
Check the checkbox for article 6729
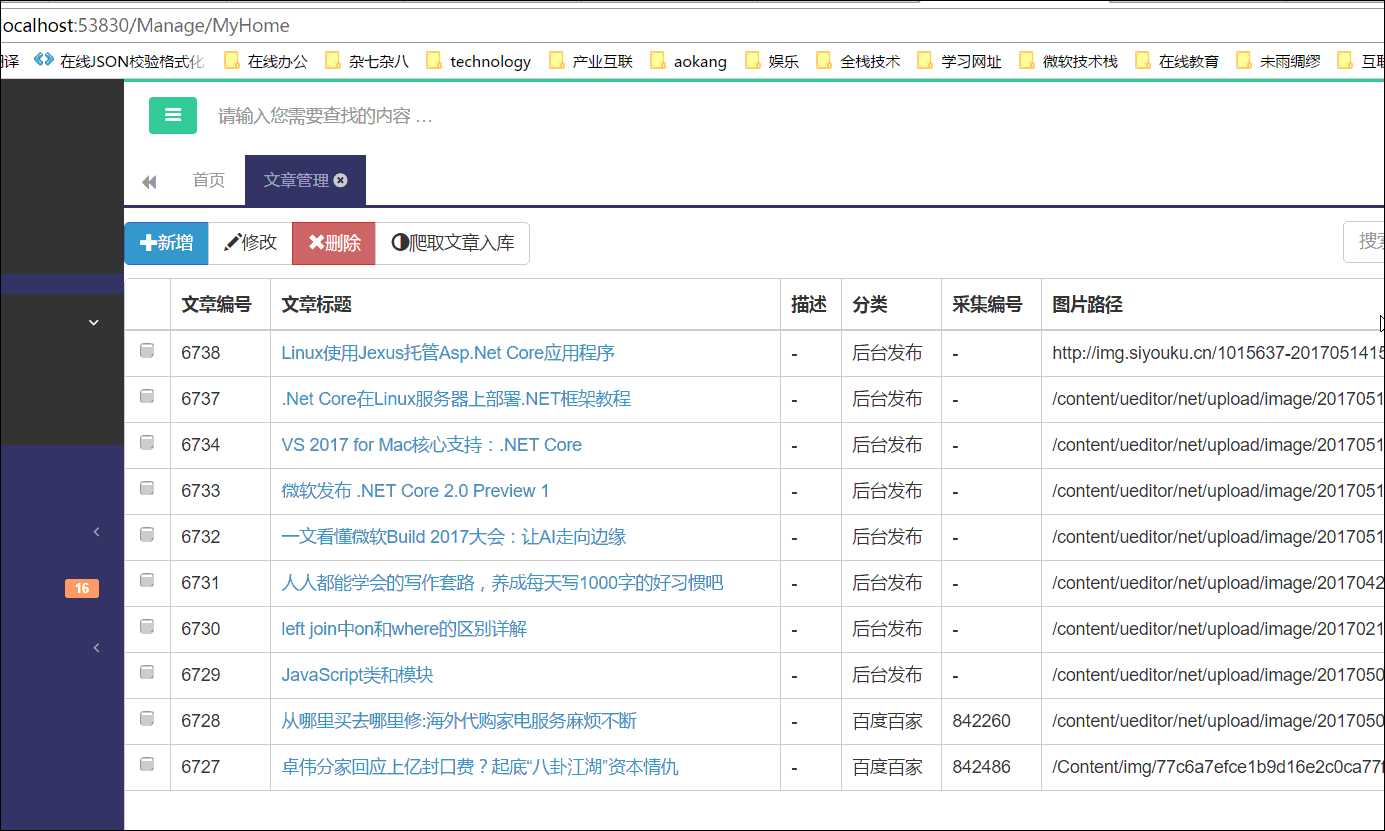point(147,672)
